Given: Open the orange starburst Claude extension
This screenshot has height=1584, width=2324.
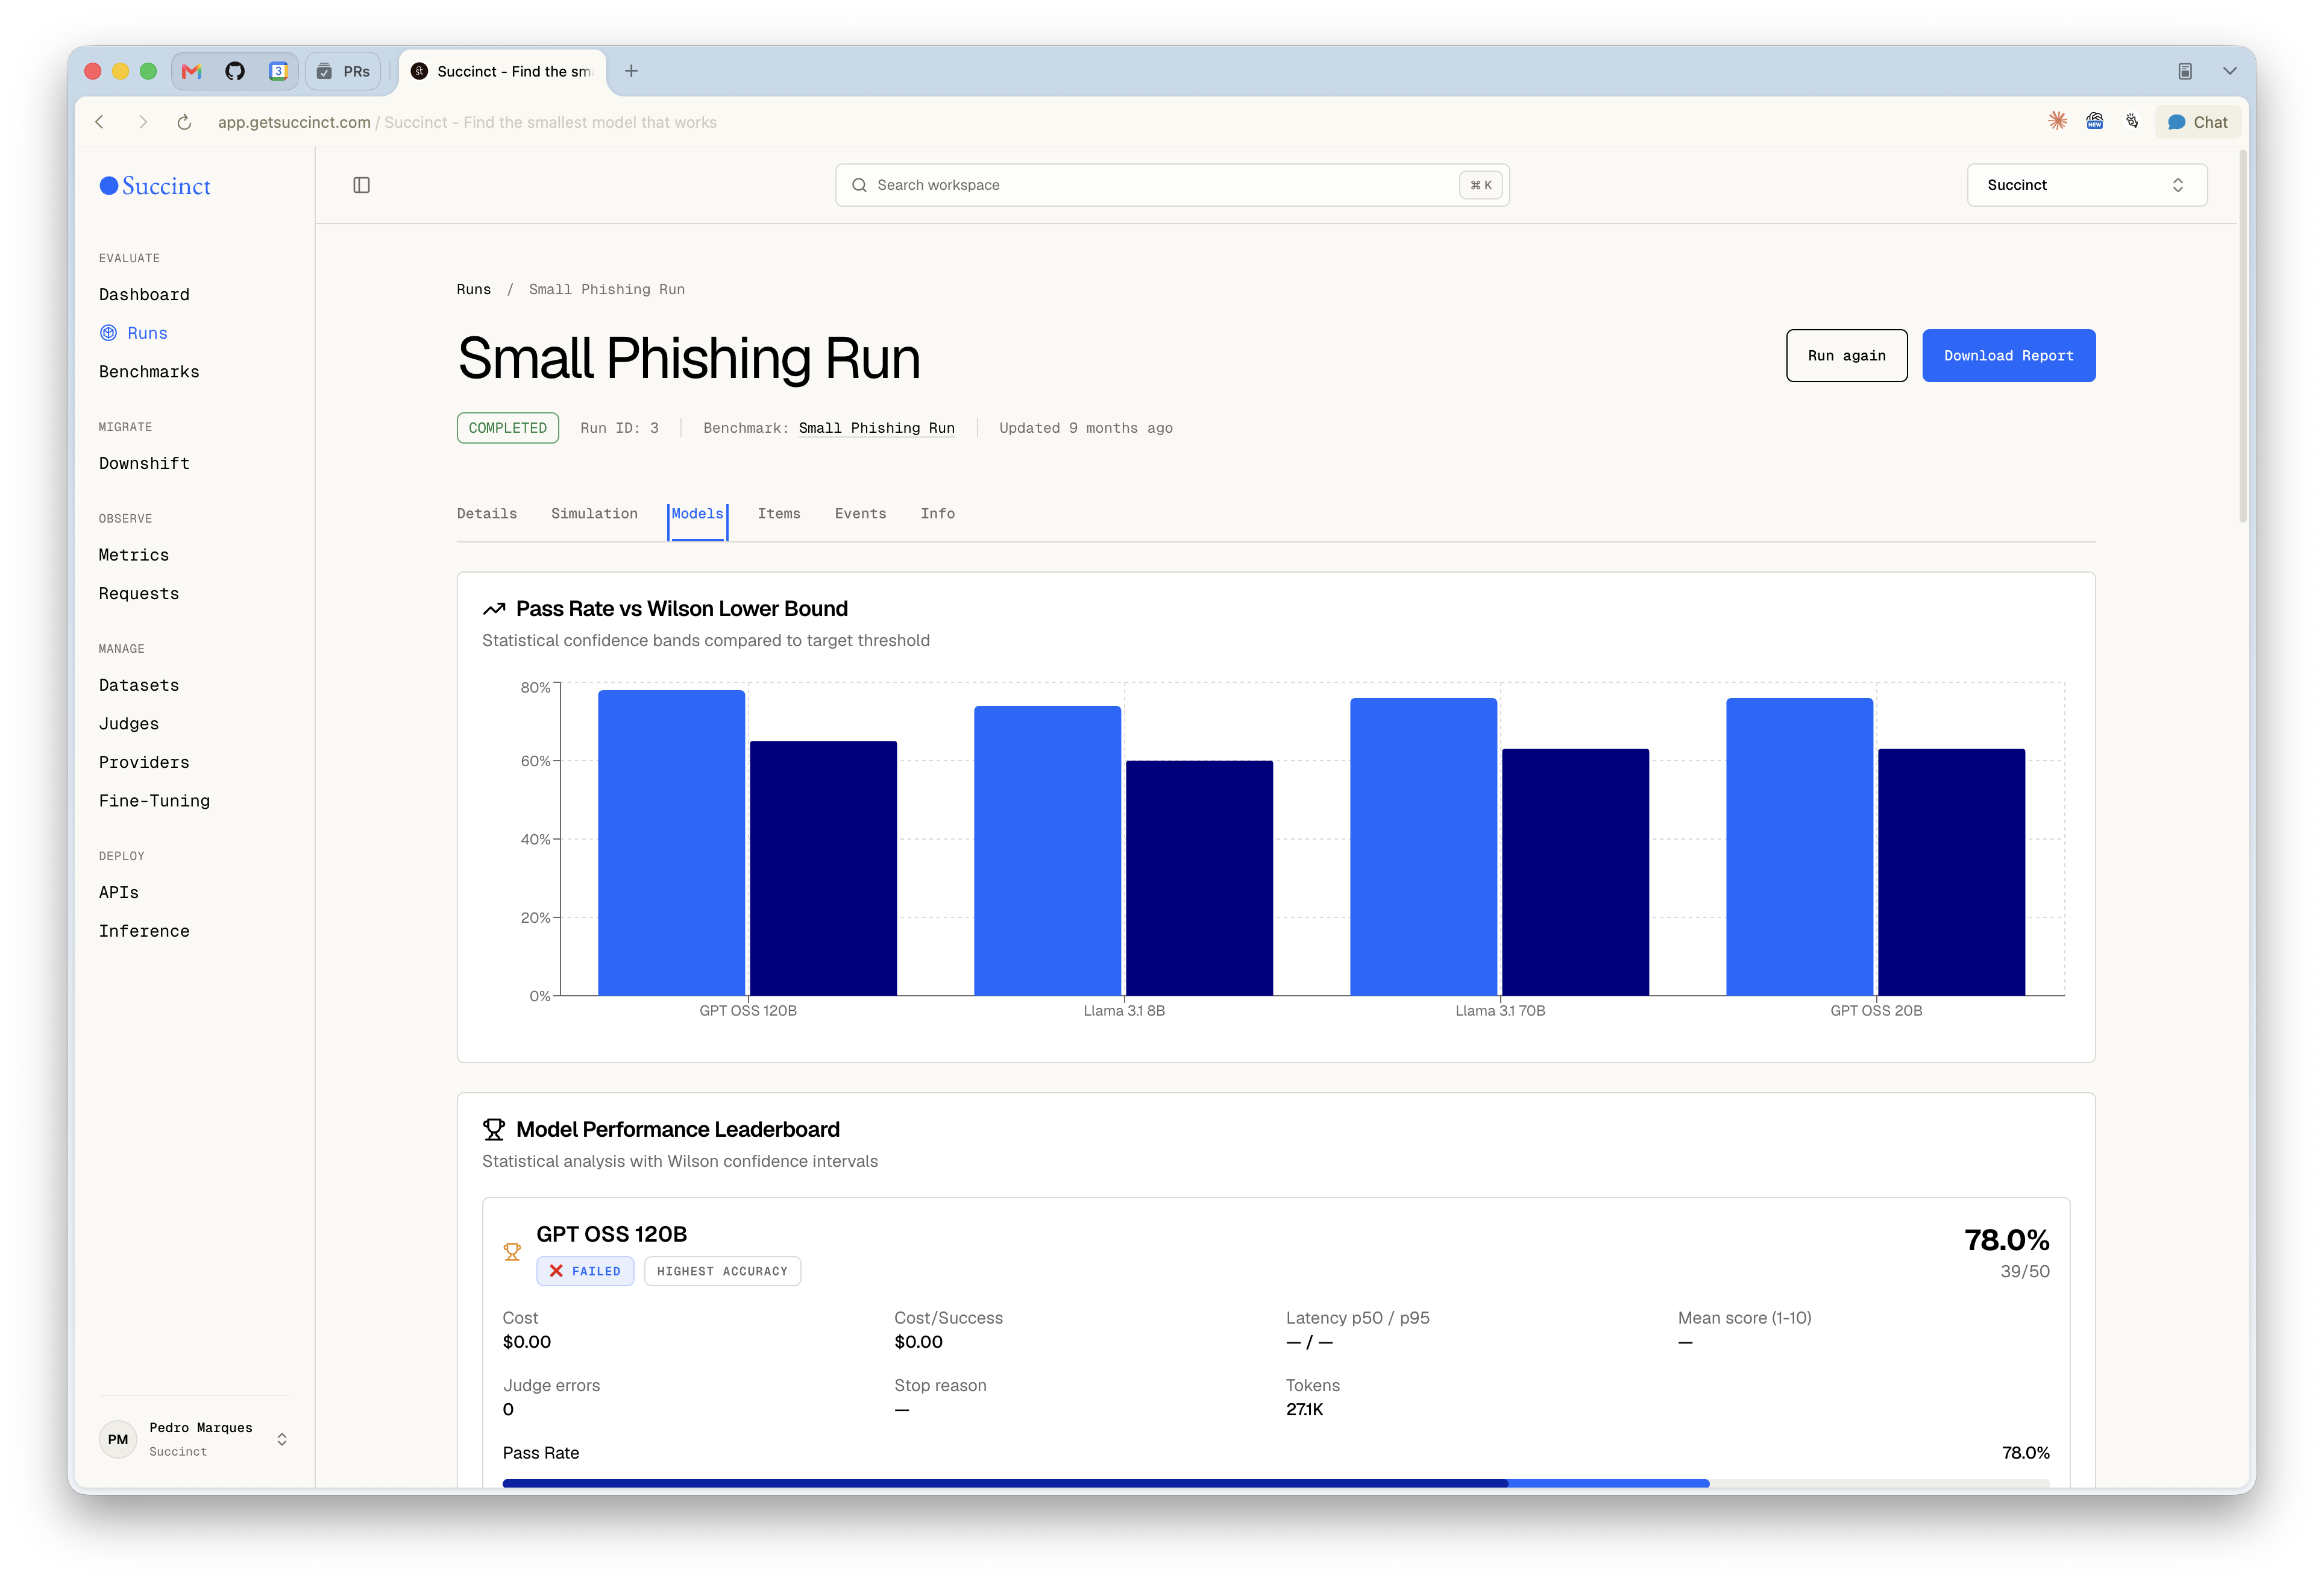Looking at the screenshot, I should coord(2057,121).
